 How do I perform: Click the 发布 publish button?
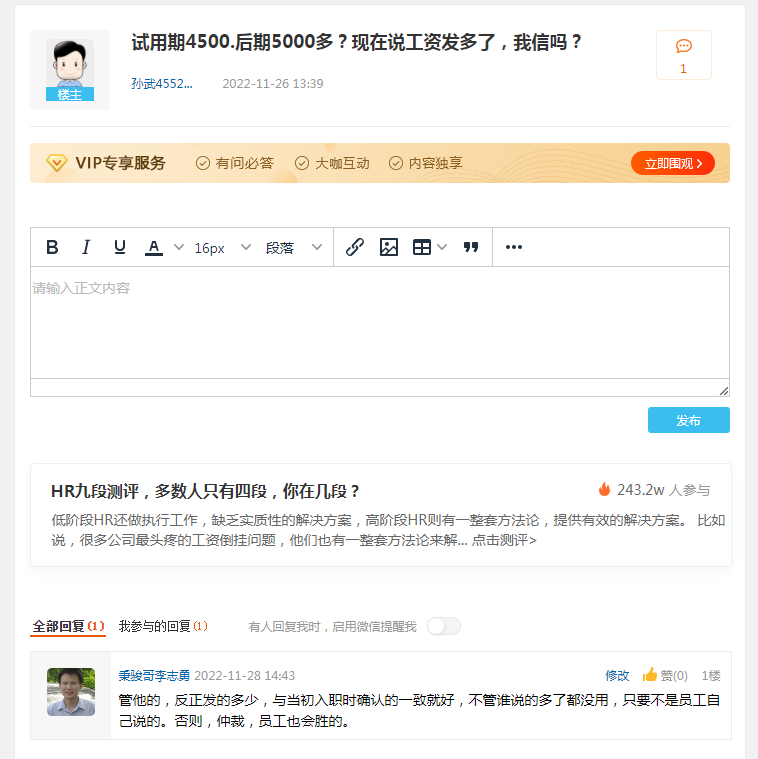688,420
